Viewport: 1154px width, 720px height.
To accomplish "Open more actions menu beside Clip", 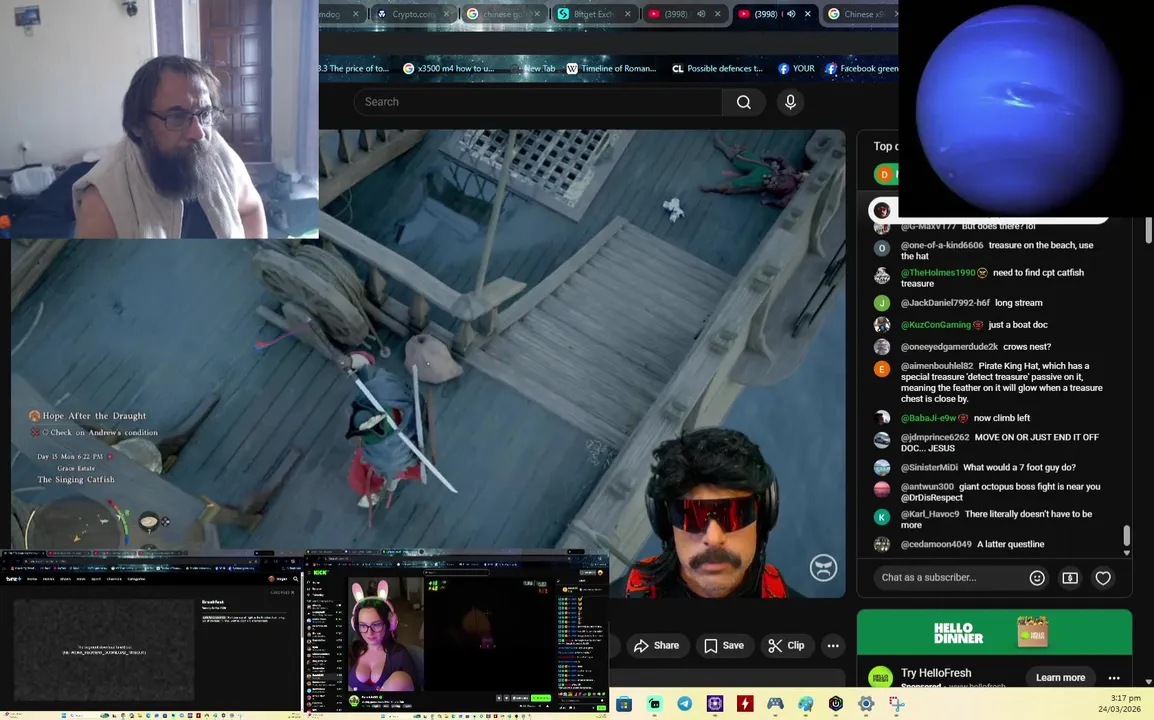I will (x=832, y=646).
